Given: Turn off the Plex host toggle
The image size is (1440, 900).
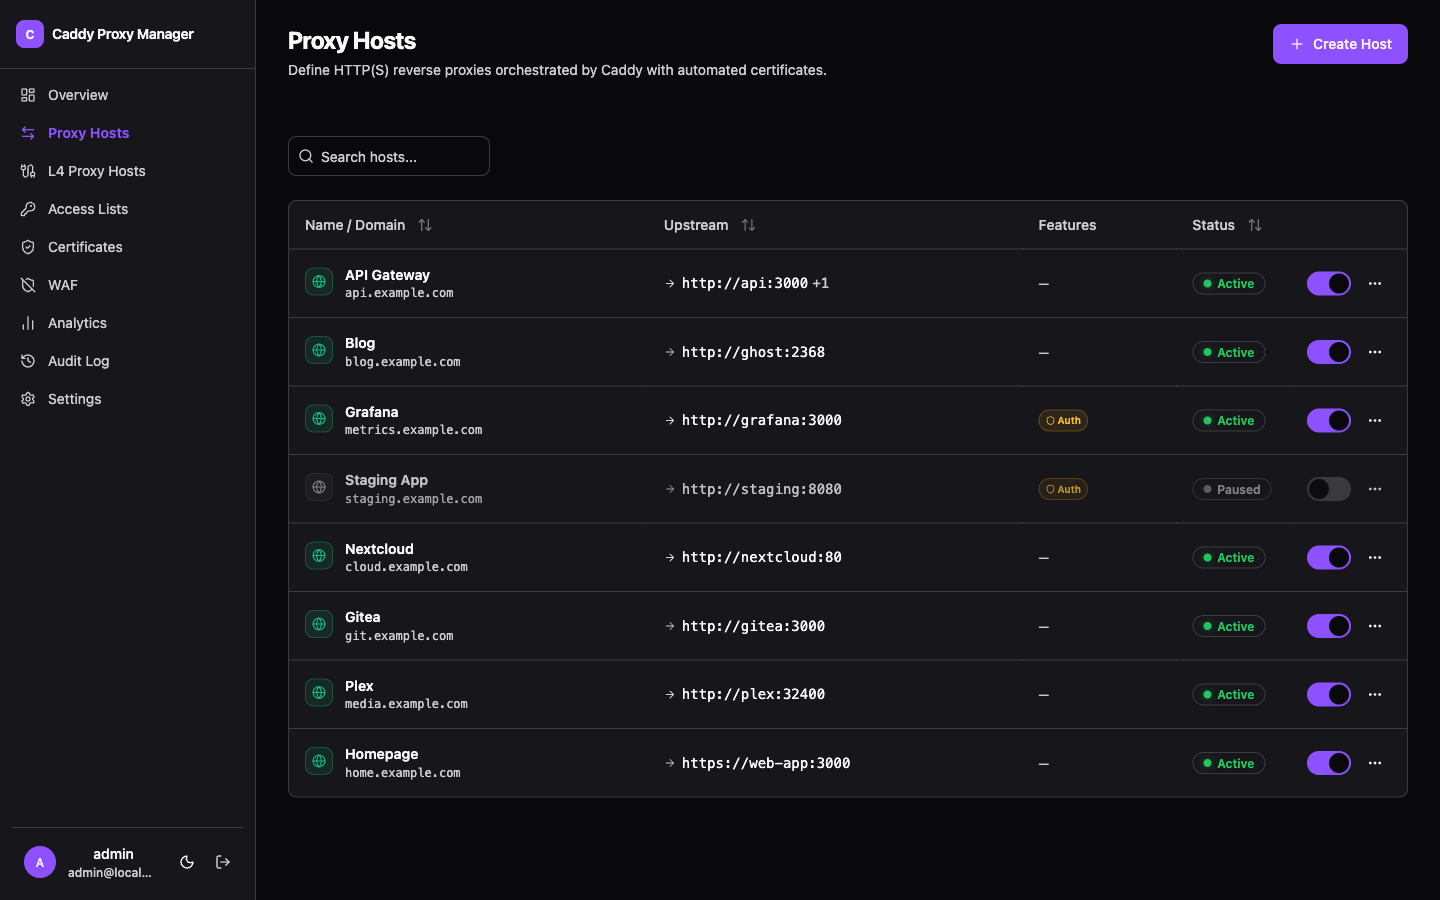Looking at the screenshot, I should coord(1328,694).
